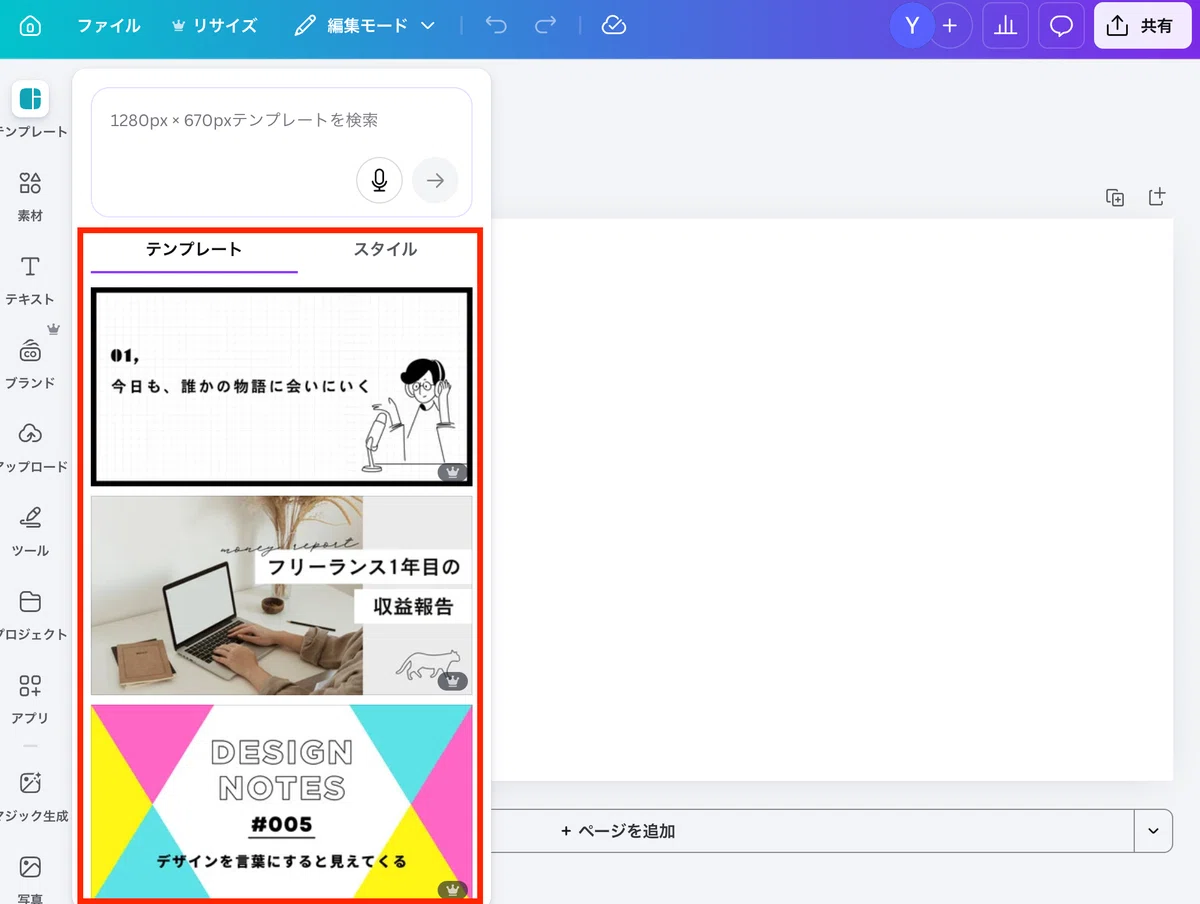Open the プロジェクト projects panel
The height and width of the screenshot is (904, 1200).
coord(31,614)
